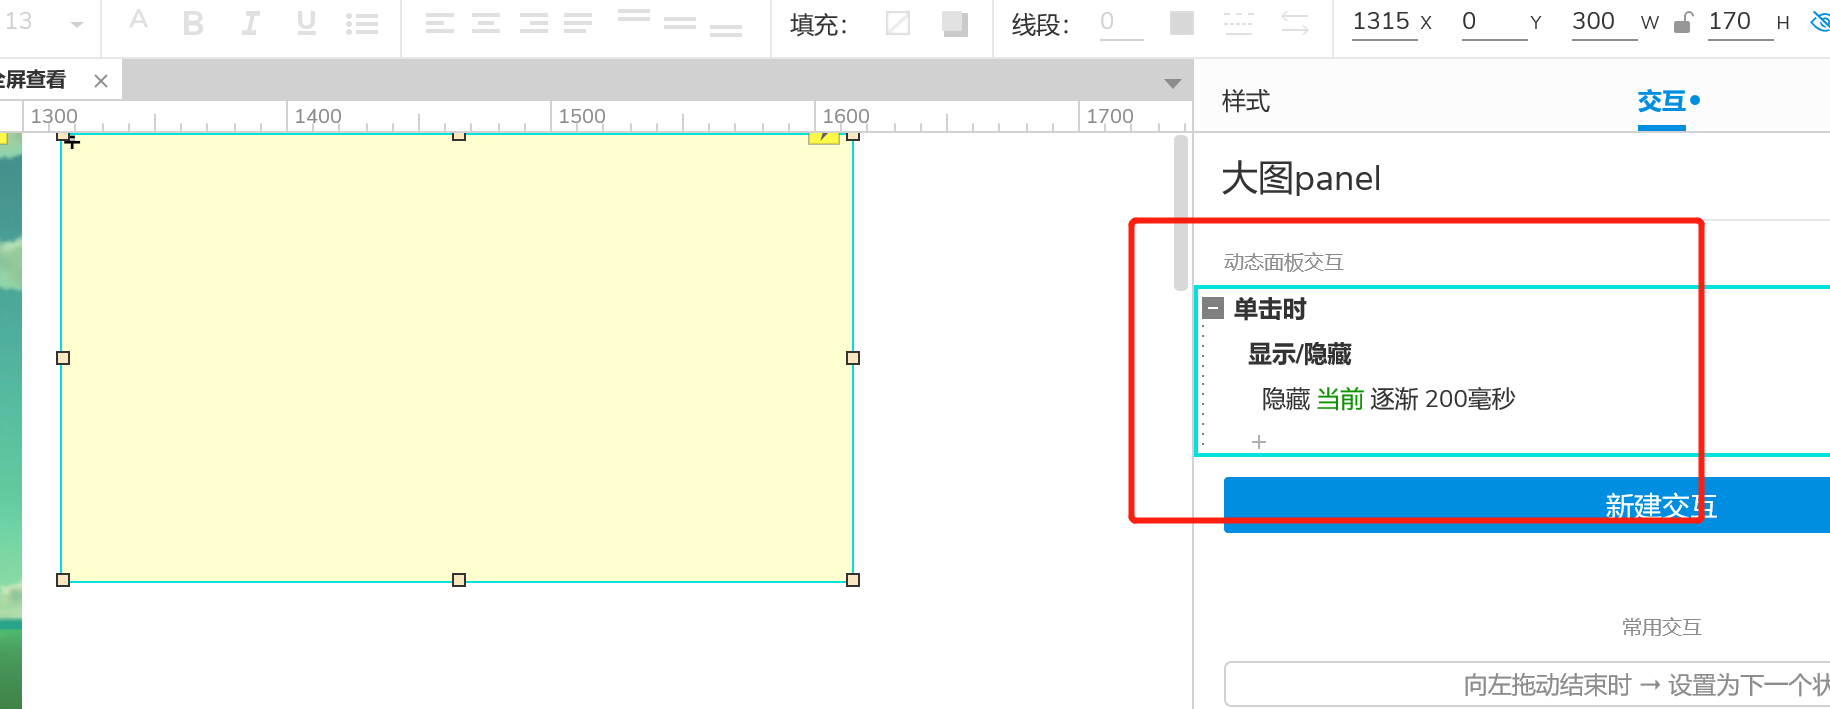The width and height of the screenshot is (1830, 709).
Task: Open the fill color swatch
Action: click(x=898, y=23)
